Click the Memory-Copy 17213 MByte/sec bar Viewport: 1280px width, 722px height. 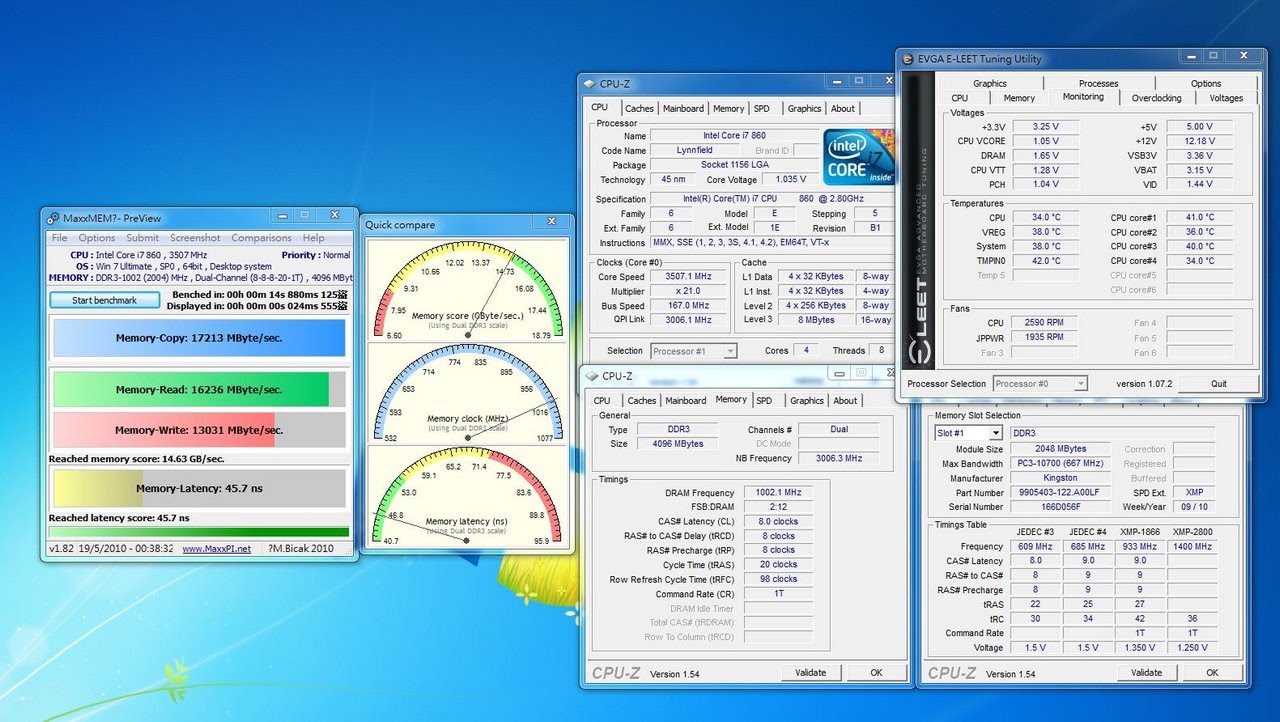[199, 338]
